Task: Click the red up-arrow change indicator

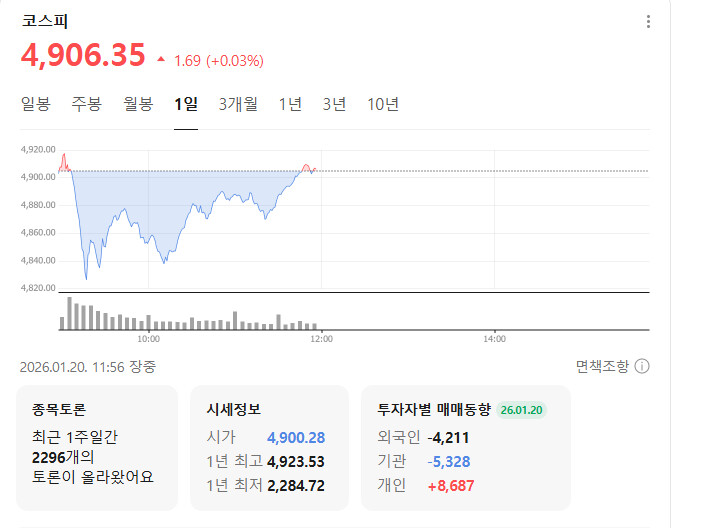Action: (161, 60)
